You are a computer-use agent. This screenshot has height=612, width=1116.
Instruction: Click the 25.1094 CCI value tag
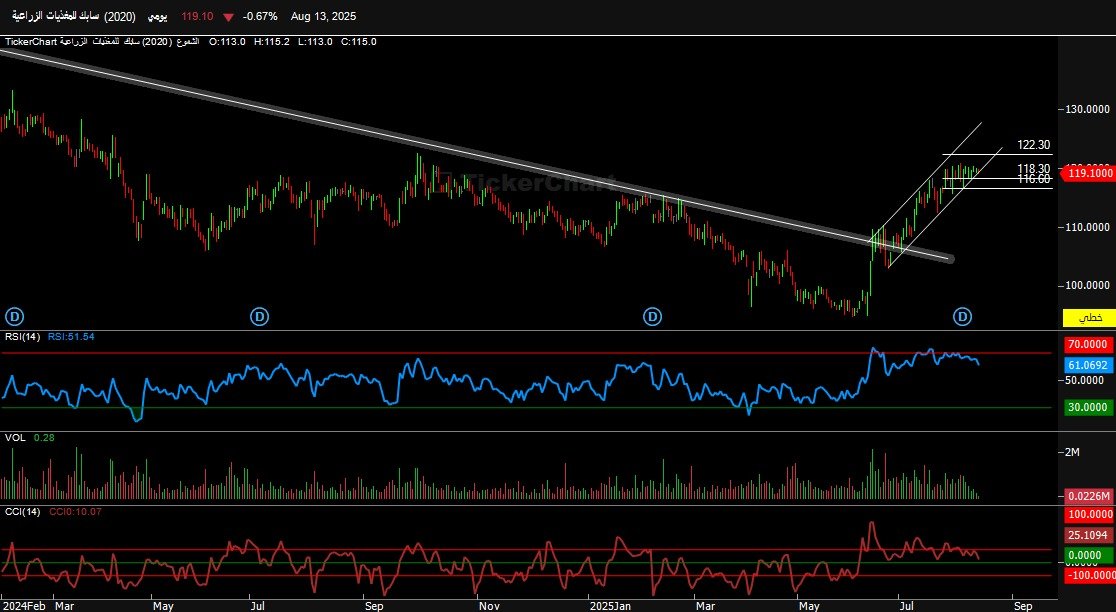(x=1089, y=535)
